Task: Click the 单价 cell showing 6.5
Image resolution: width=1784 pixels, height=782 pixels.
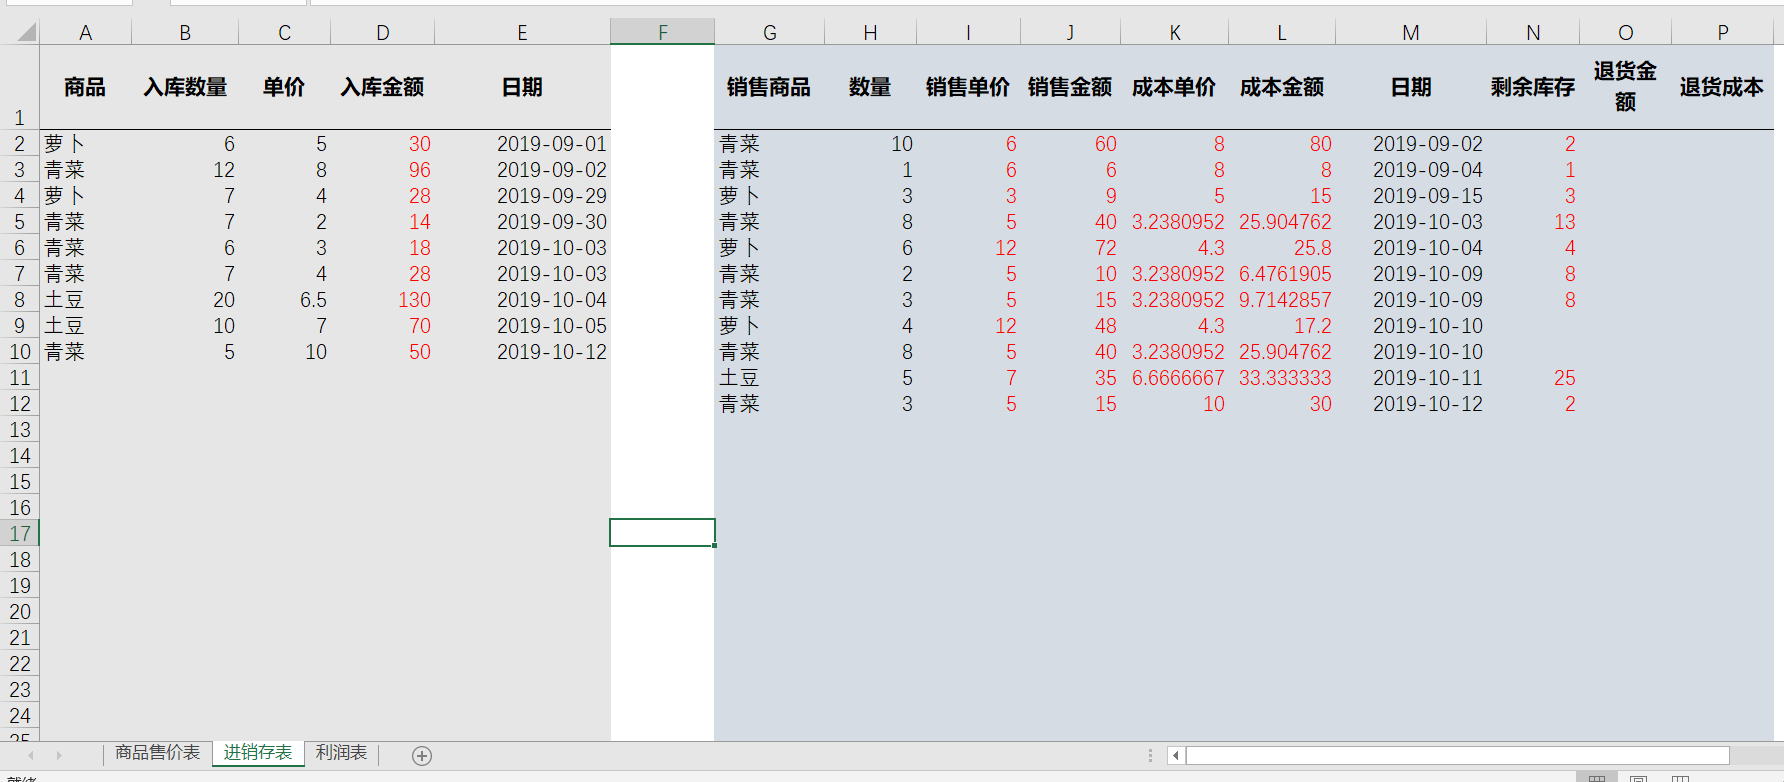Action: [284, 300]
